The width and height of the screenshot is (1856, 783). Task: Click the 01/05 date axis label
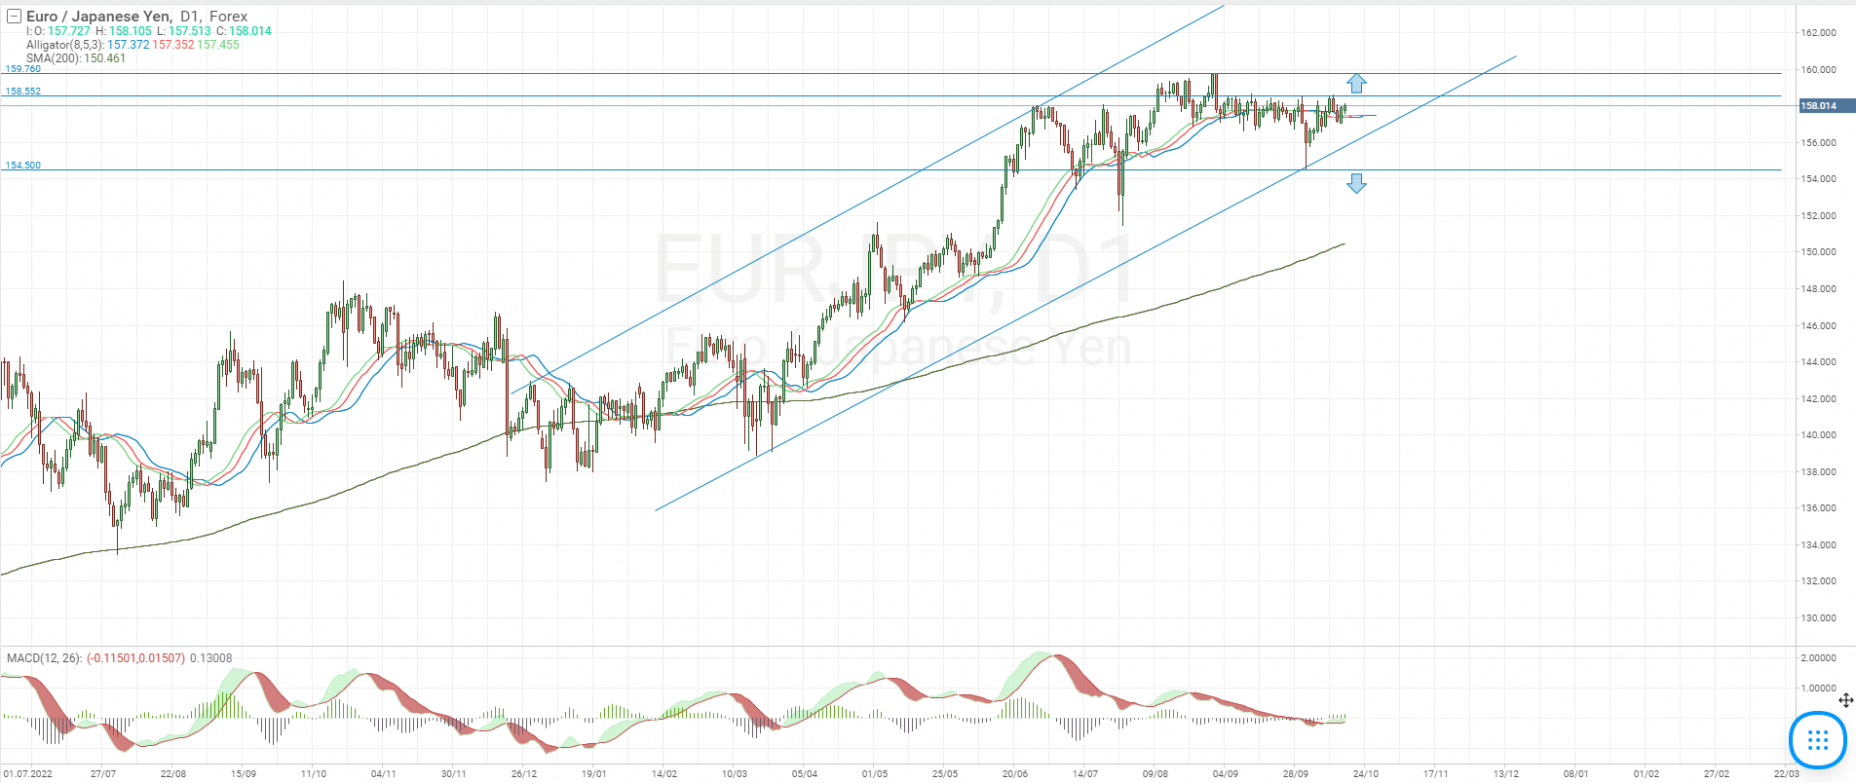(x=874, y=774)
